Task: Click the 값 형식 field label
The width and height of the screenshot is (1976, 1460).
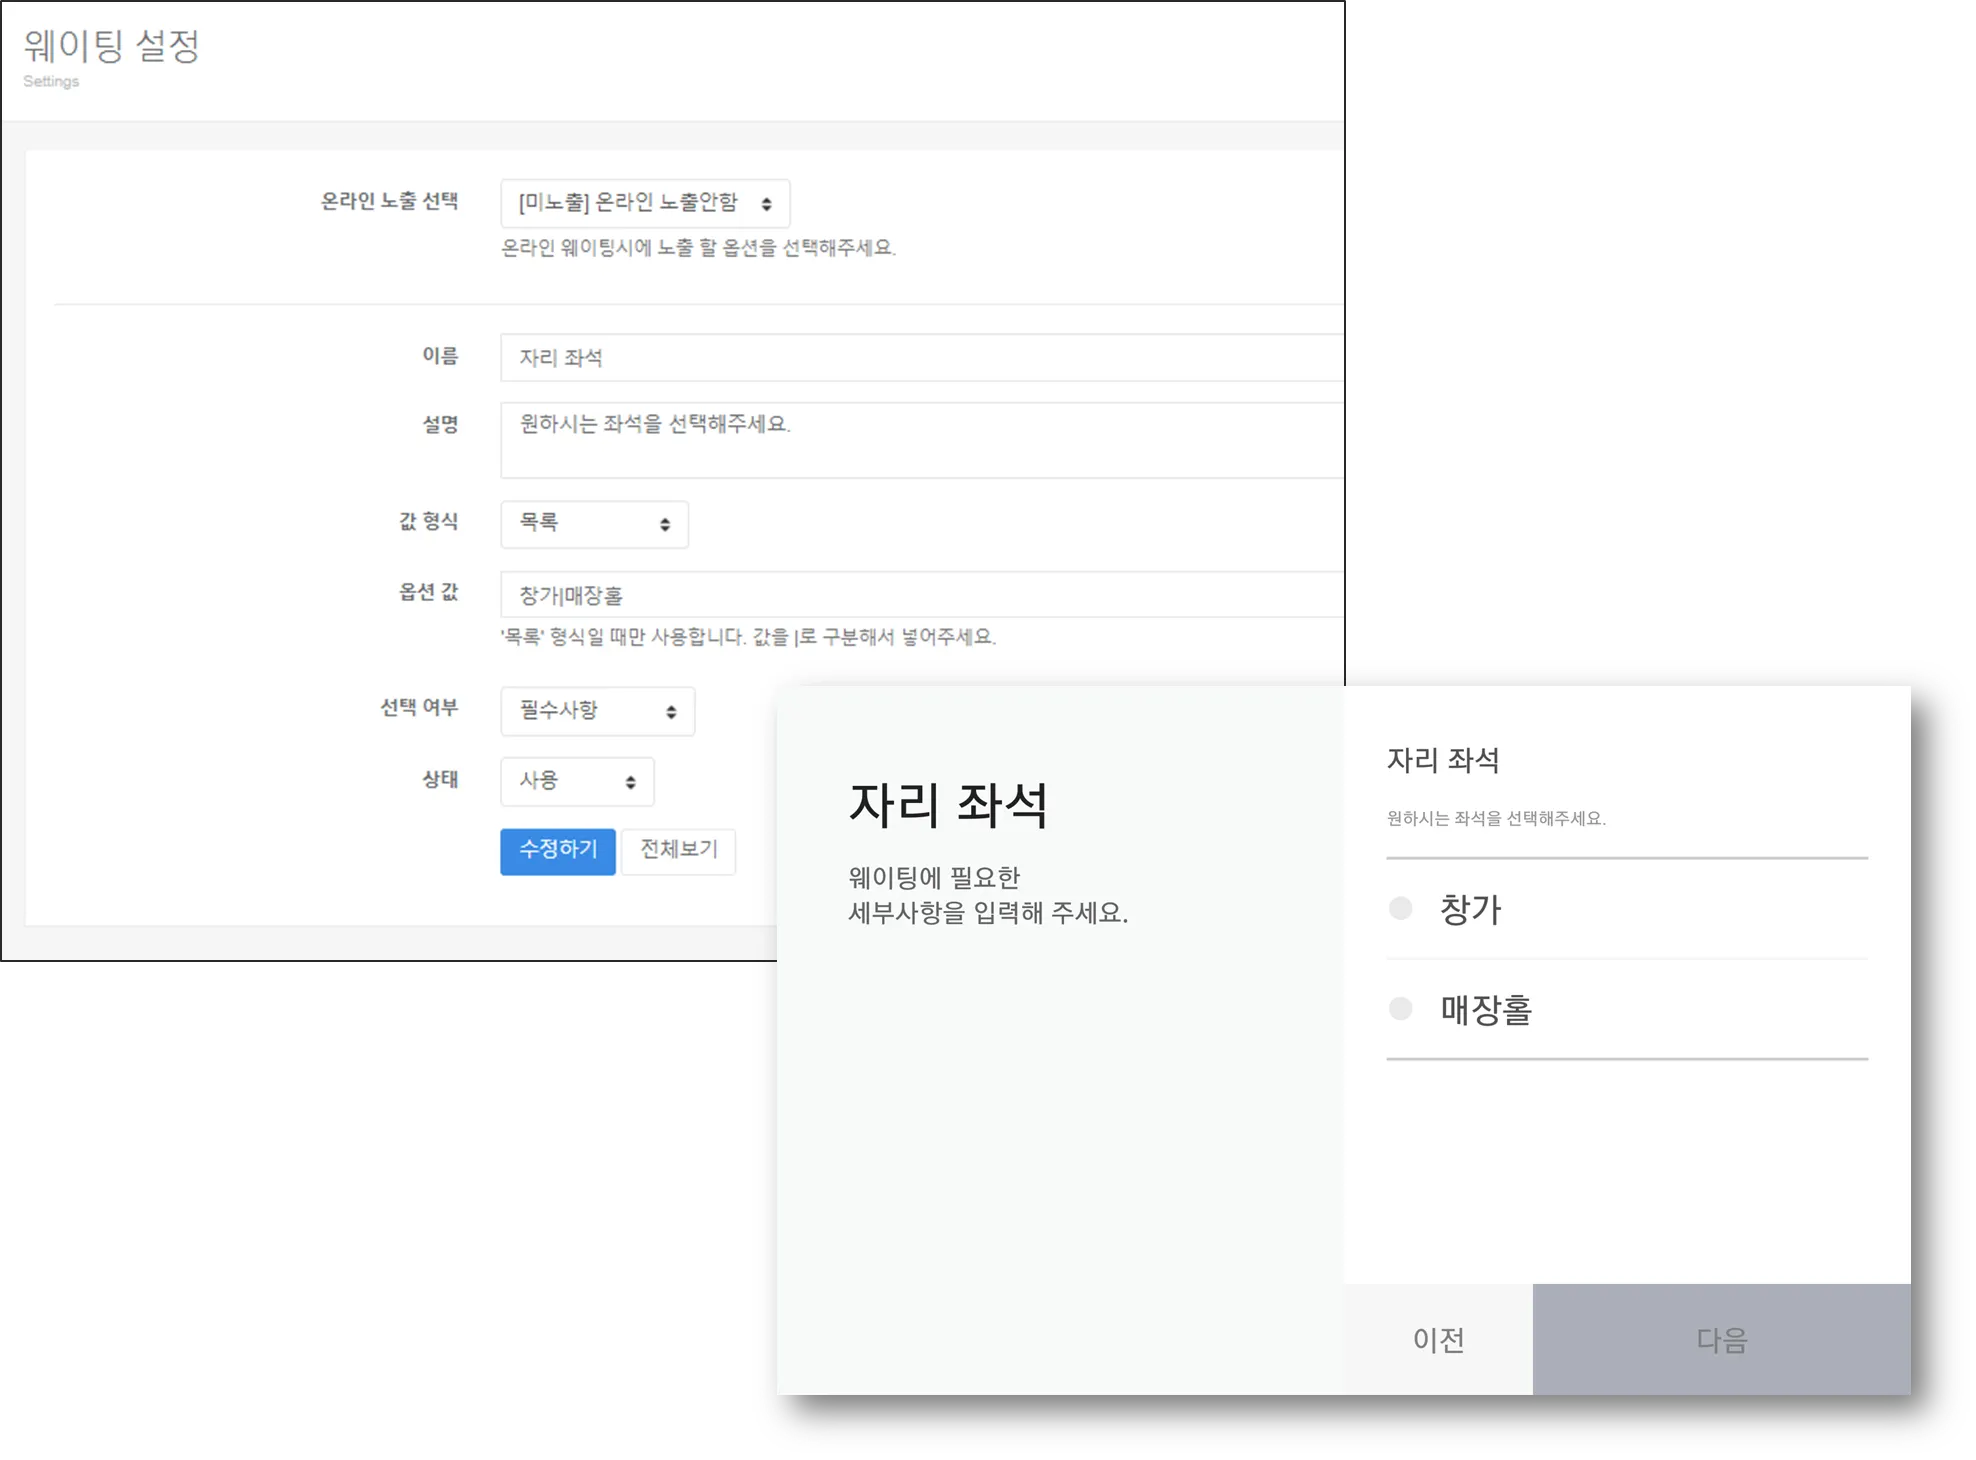Action: [x=428, y=521]
